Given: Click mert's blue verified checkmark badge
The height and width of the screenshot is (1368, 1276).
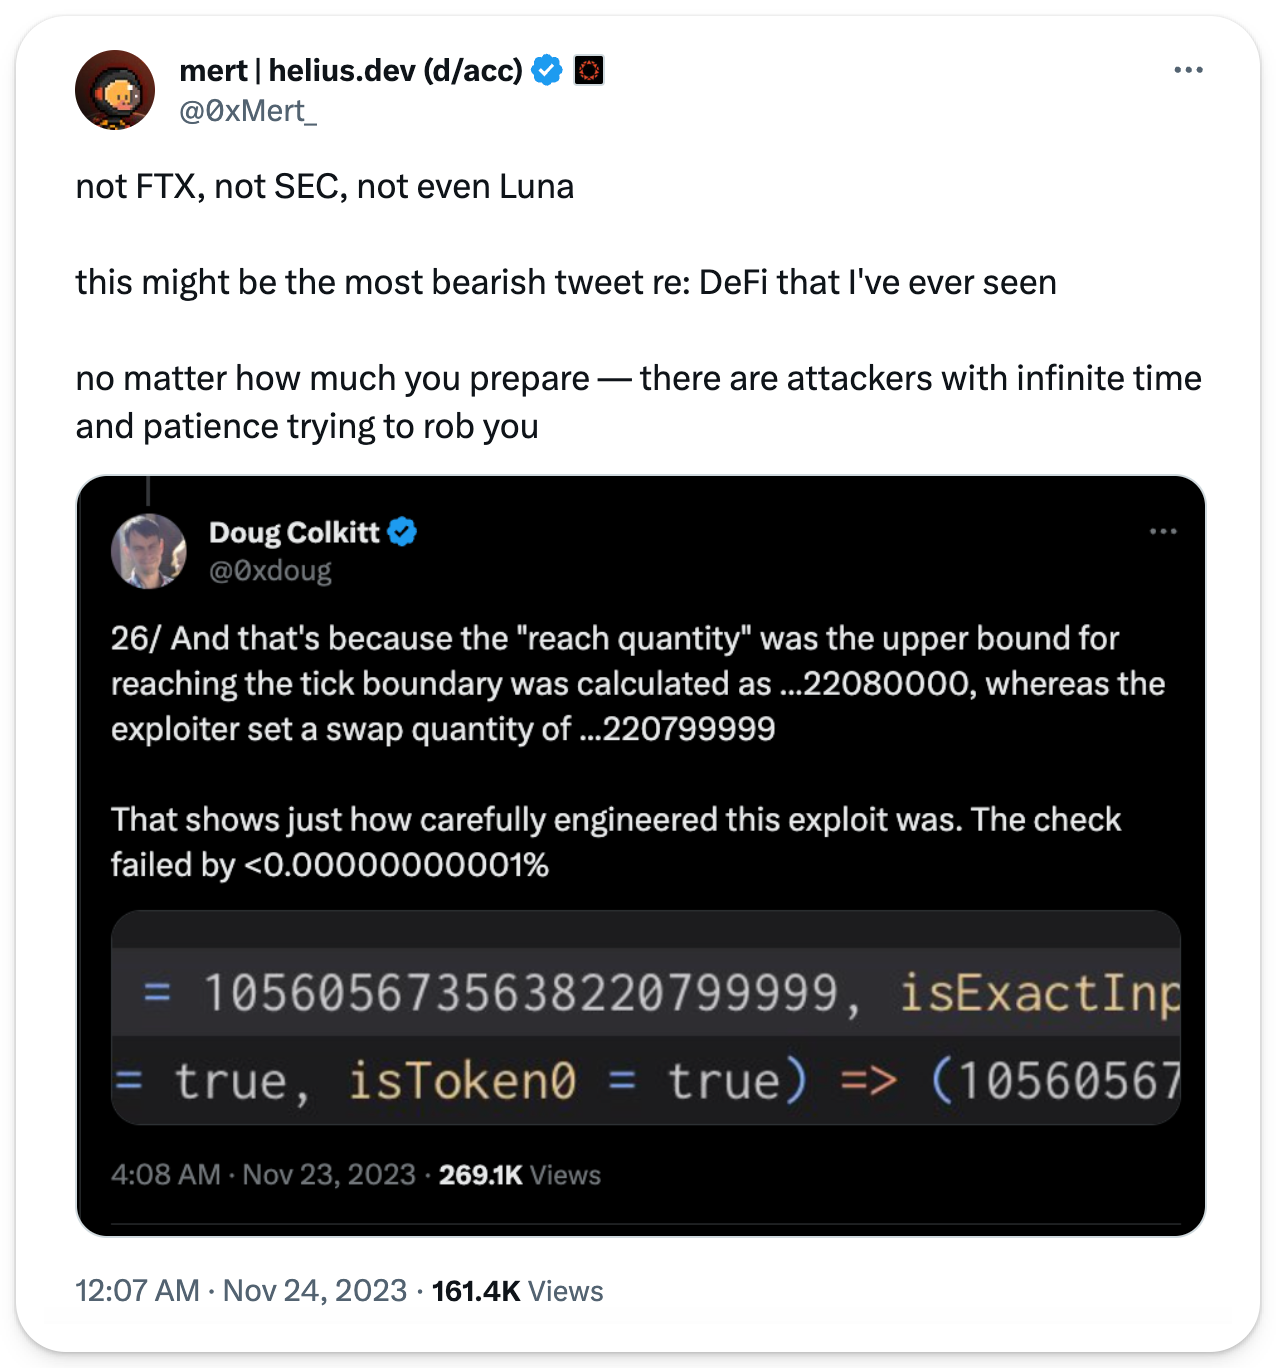Looking at the screenshot, I should [x=547, y=71].
